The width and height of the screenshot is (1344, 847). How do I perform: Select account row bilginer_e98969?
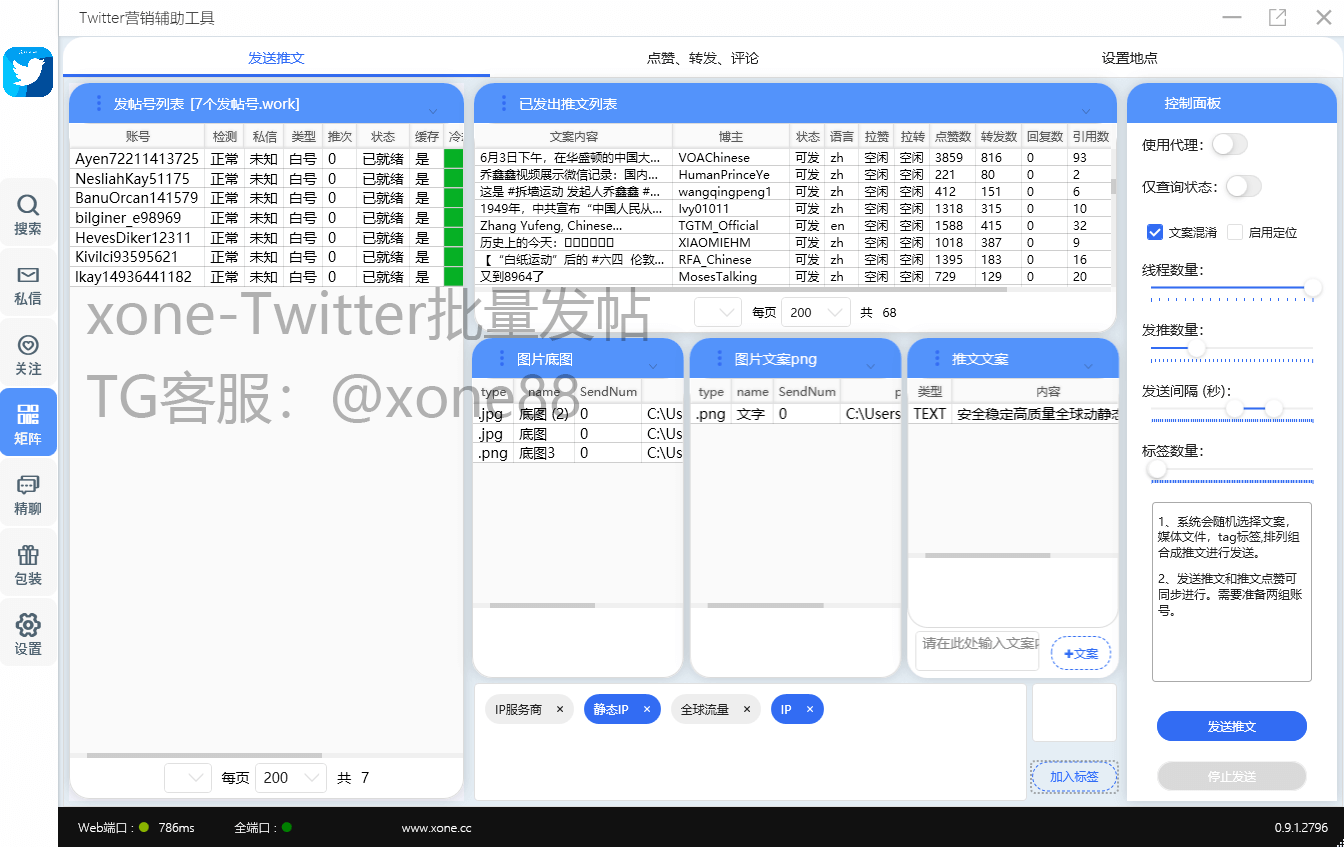[x=266, y=218]
